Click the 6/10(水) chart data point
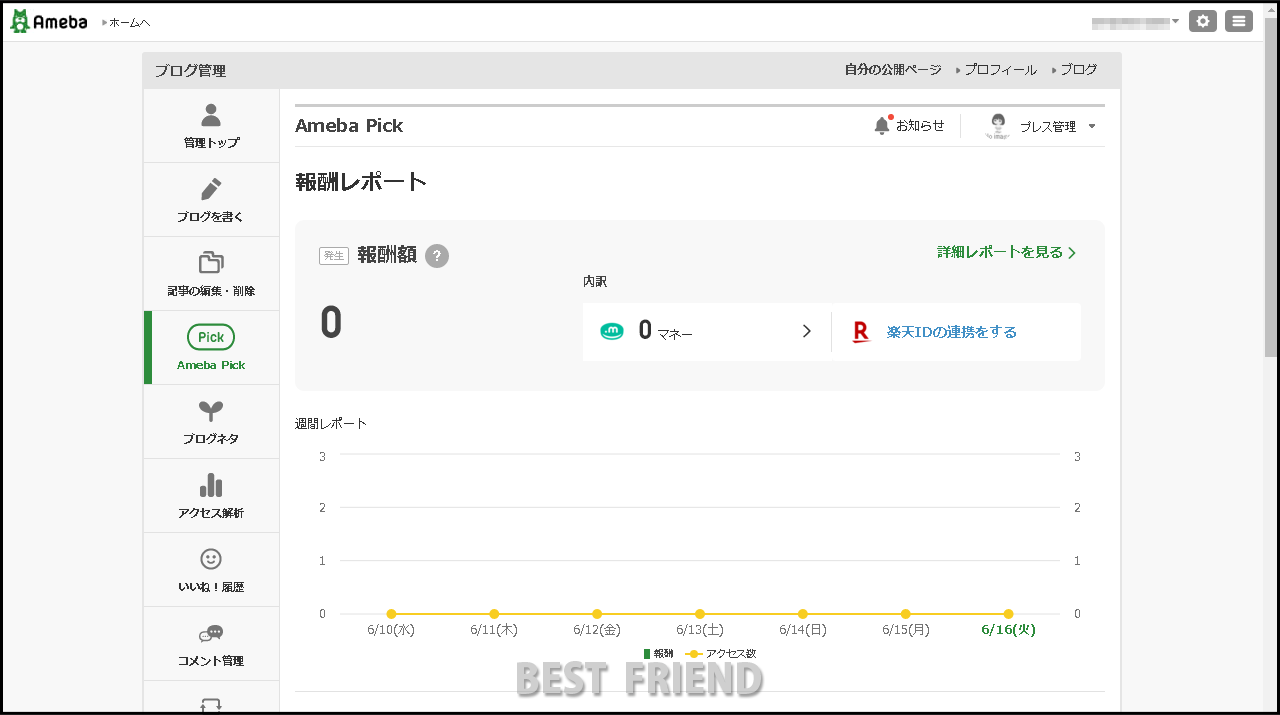Image resolution: width=1280 pixels, height=715 pixels. pos(391,614)
